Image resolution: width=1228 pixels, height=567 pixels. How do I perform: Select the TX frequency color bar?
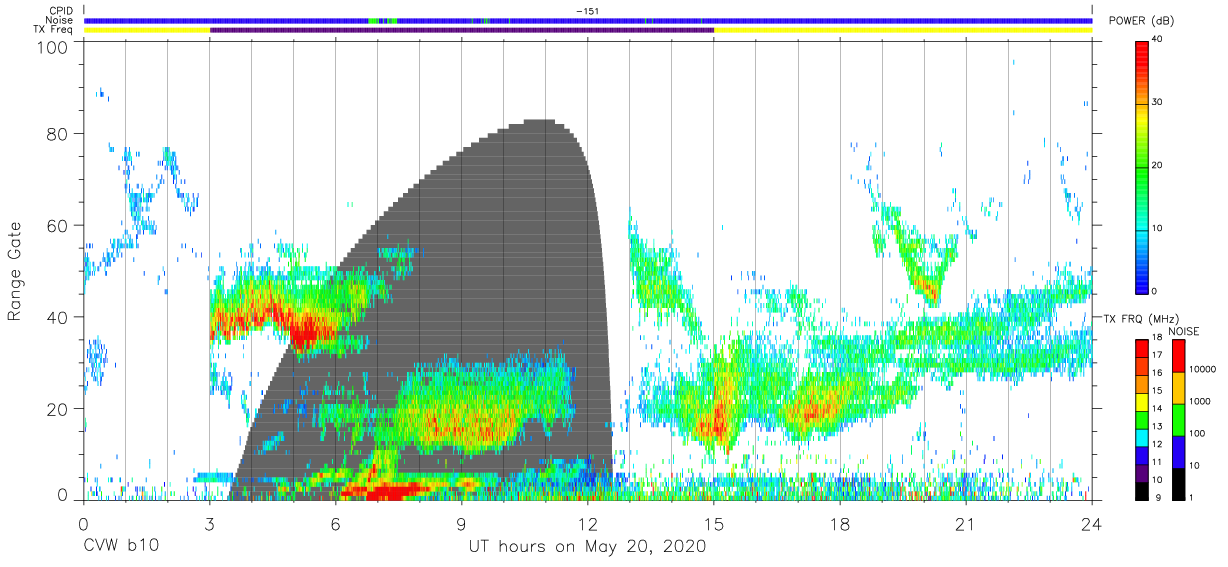(x=1141, y=419)
